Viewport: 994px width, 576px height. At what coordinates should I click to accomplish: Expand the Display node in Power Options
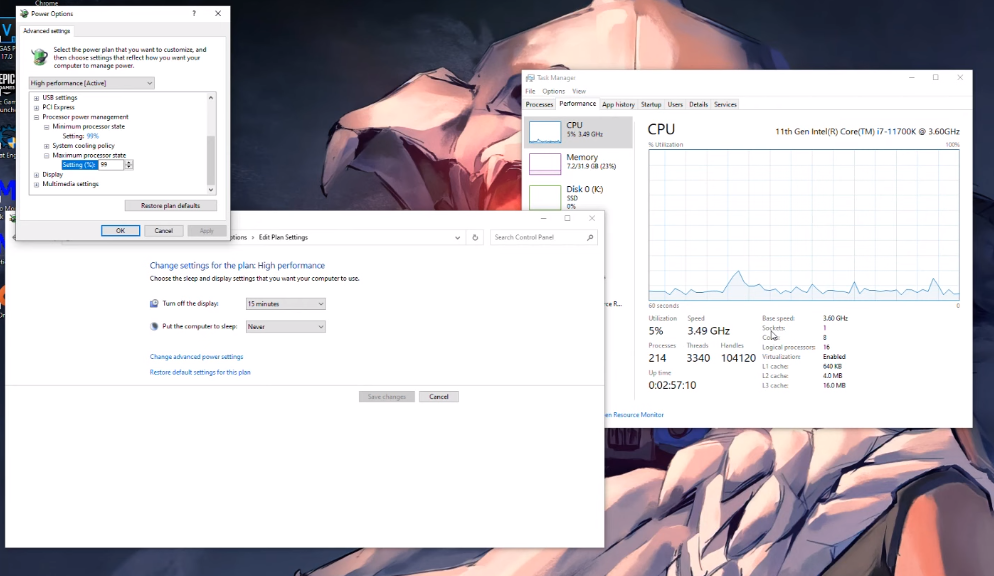pyautogui.click(x=36, y=175)
